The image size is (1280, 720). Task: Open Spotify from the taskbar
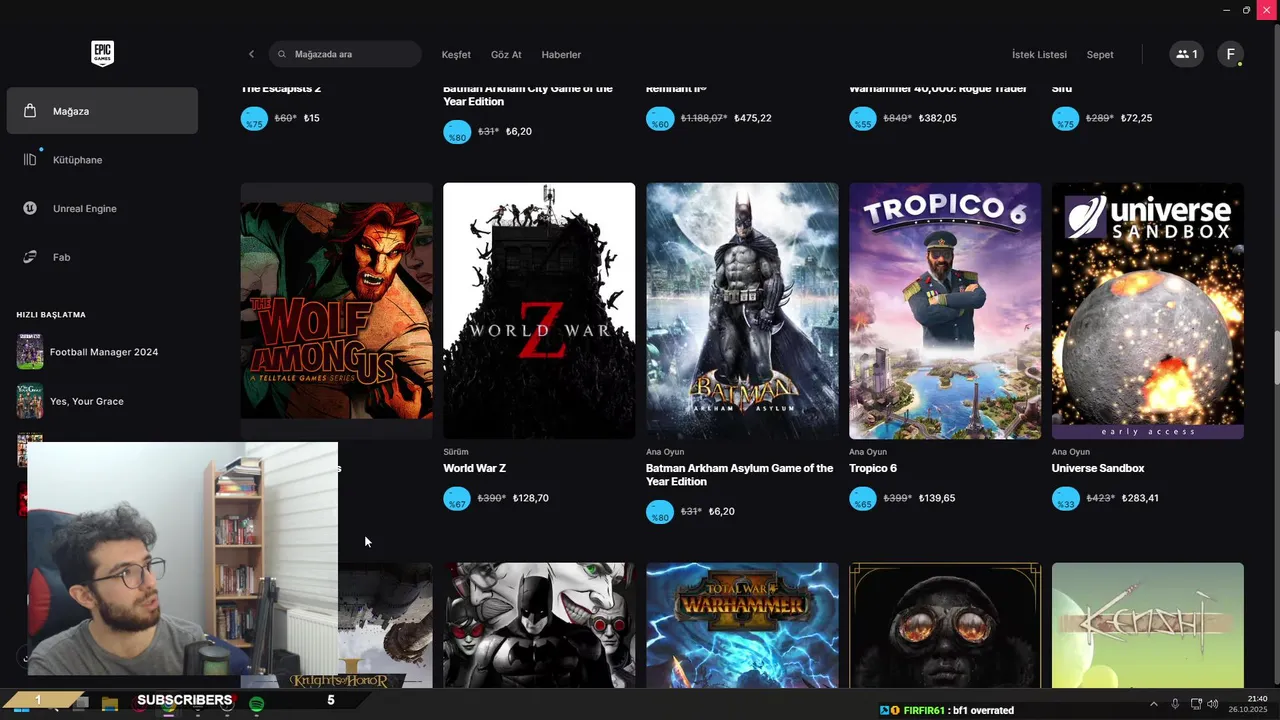tap(256, 704)
